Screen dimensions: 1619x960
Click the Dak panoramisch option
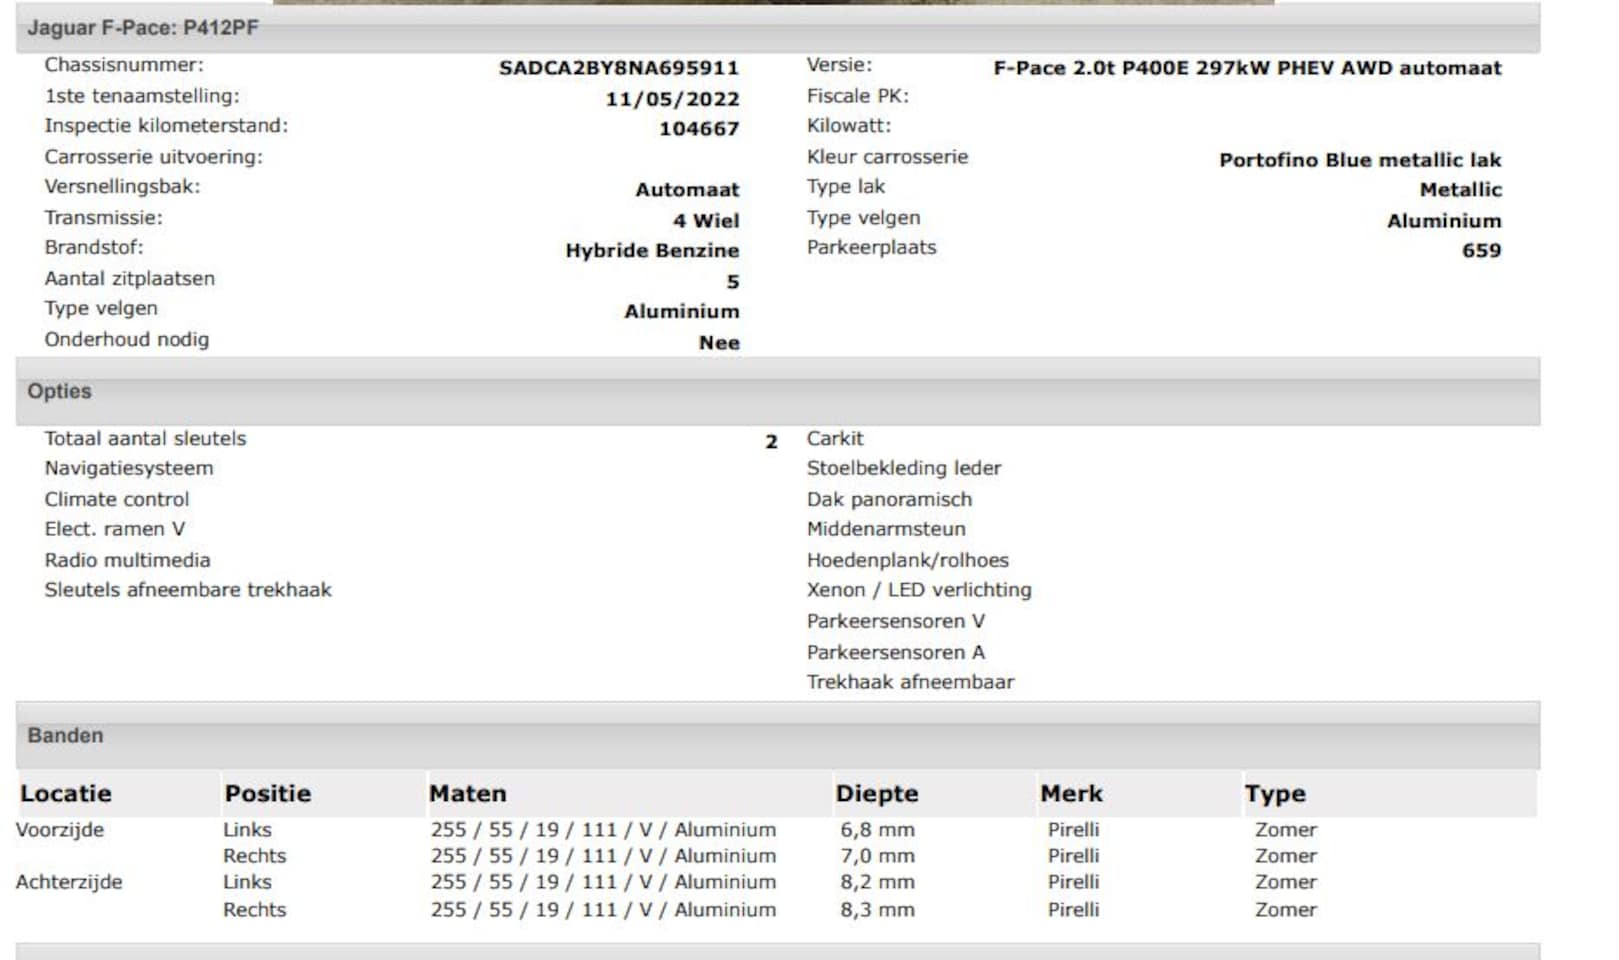click(x=889, y=499)
